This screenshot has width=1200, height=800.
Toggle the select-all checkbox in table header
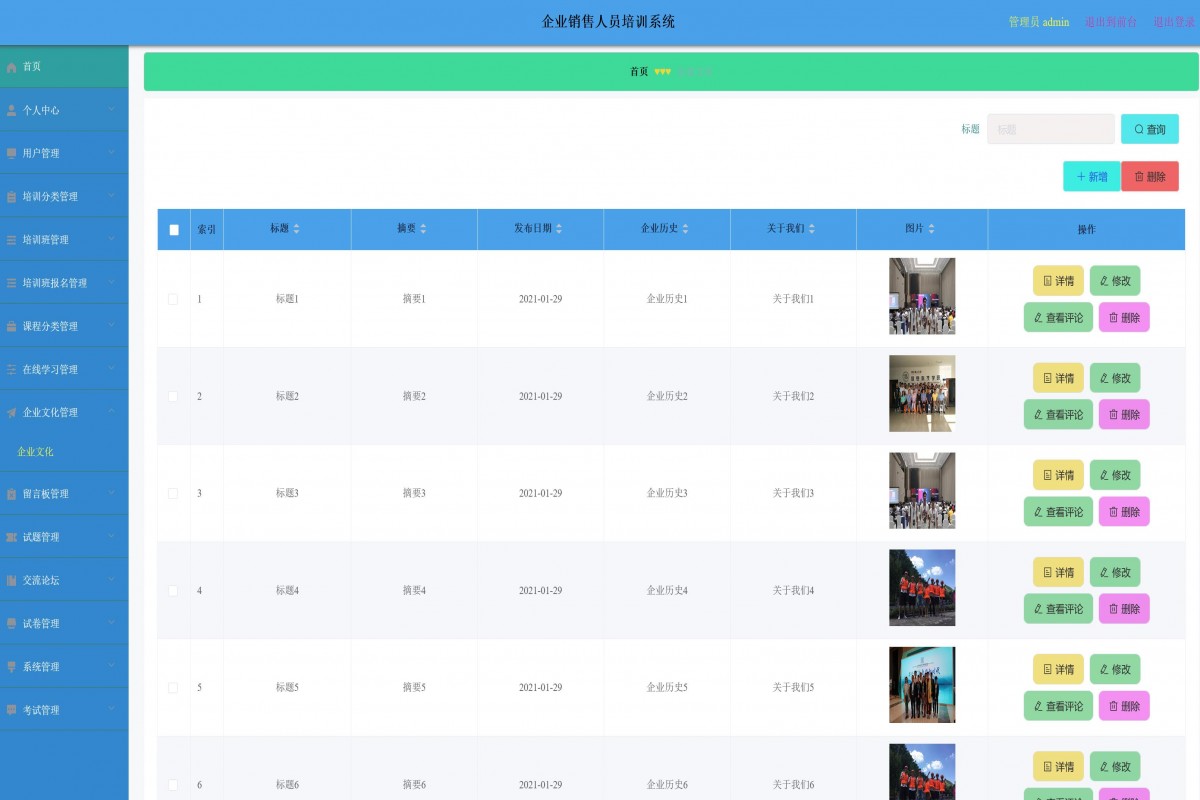(174, 230)
